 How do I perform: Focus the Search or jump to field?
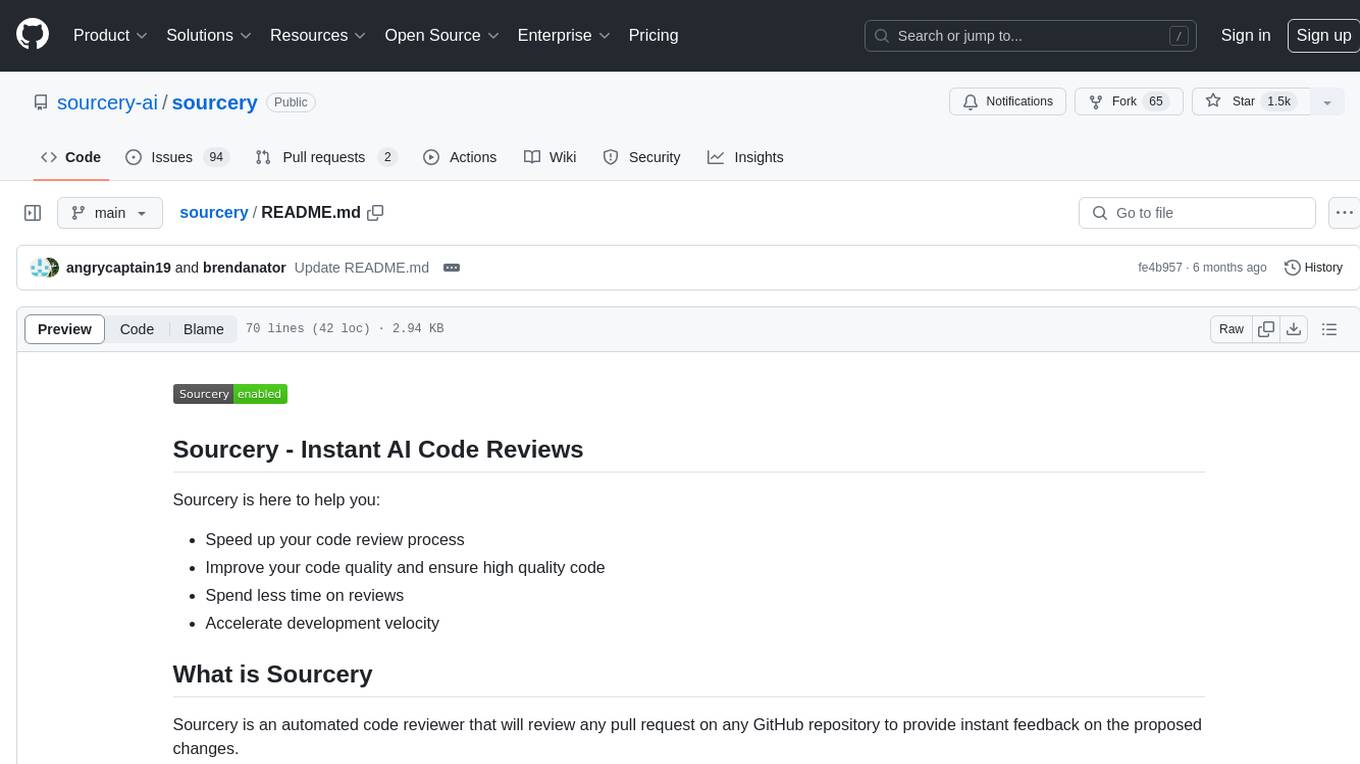click(x=1031, y=35)
